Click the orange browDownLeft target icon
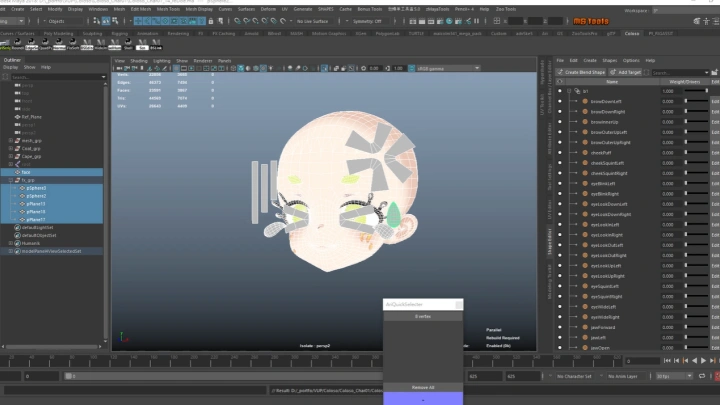This screenshot has height=405, width=720. pyautogui.click(x=585, y=101)
